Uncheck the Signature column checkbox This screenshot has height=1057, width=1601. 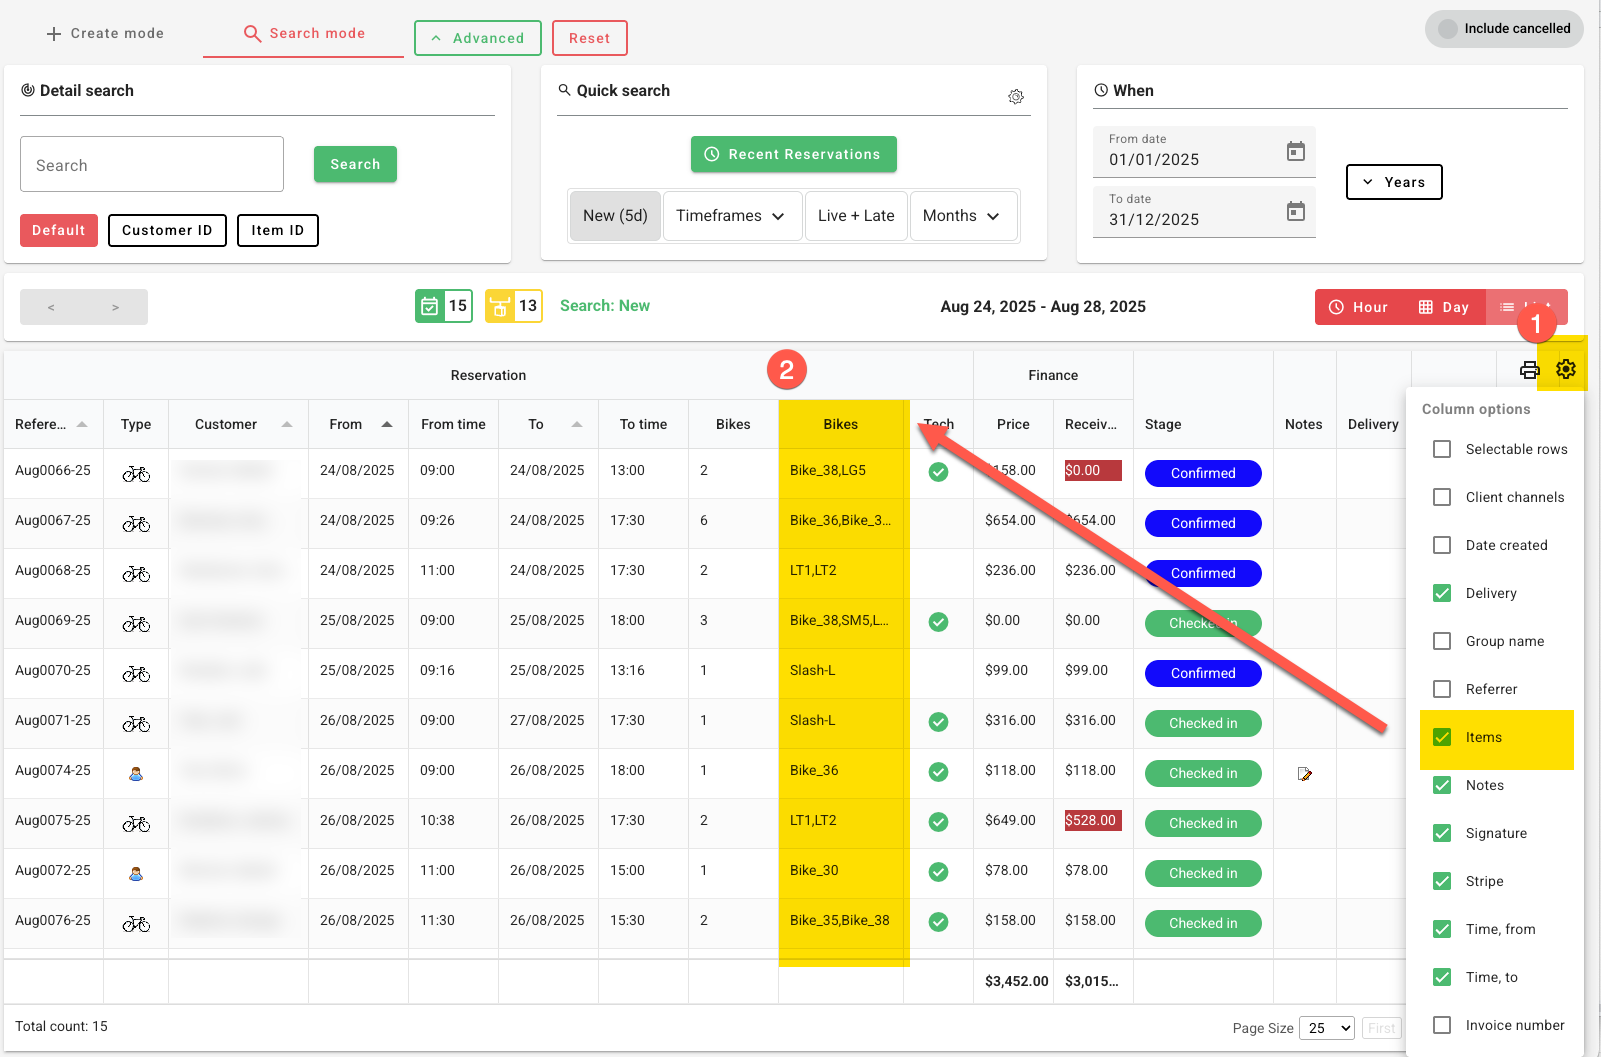point(1442,833)
